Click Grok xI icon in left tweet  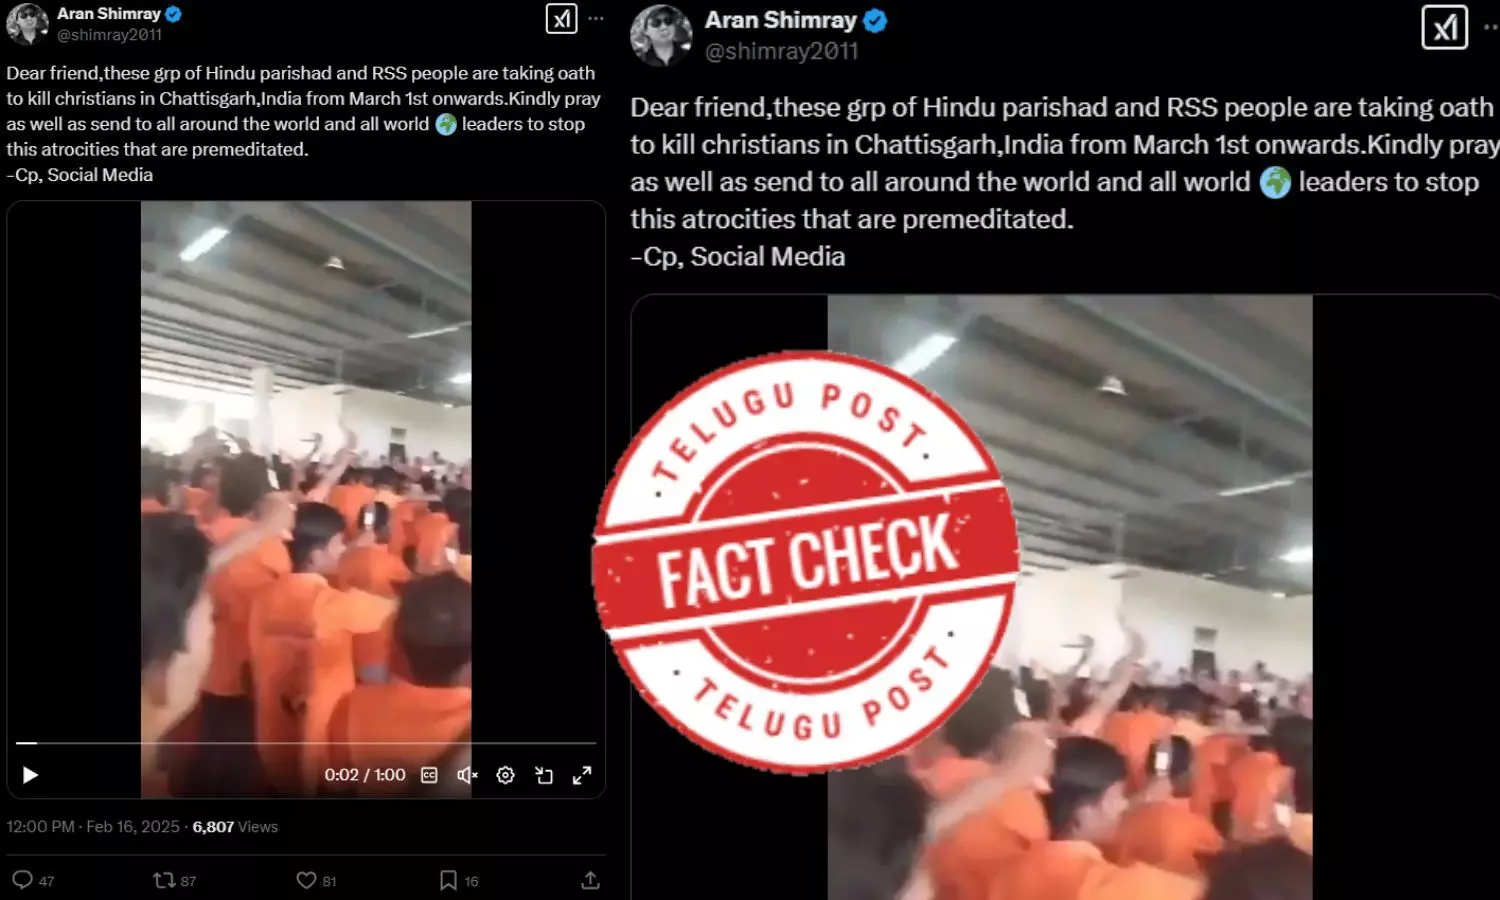click(x=561, y=19)
